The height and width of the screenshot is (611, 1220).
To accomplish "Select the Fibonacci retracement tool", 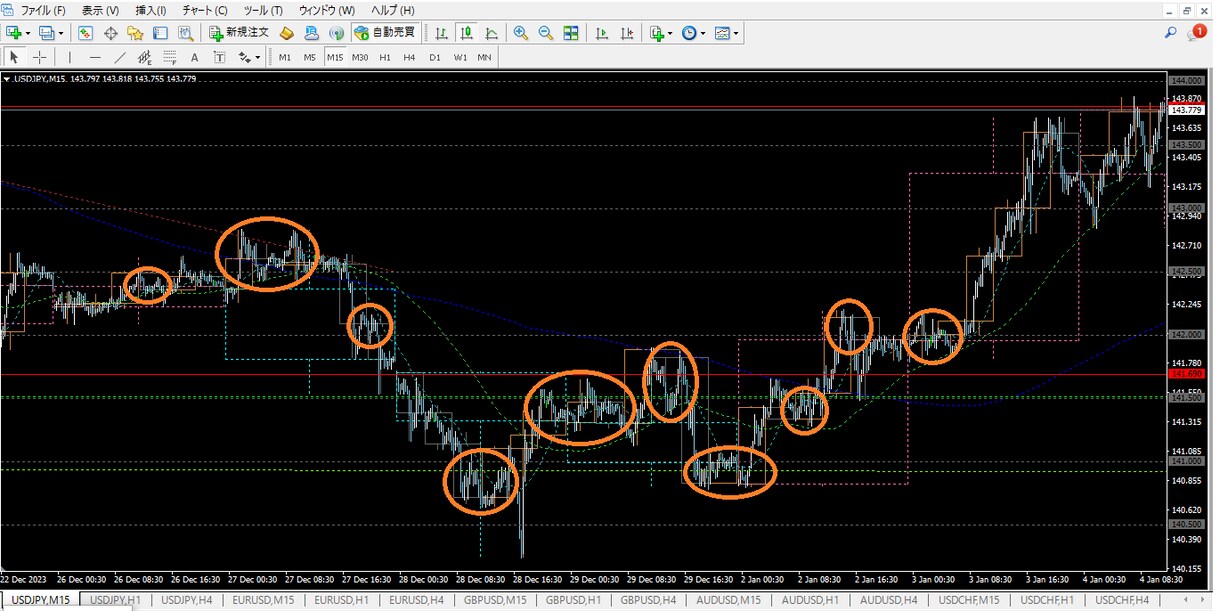I will (170, 57).
